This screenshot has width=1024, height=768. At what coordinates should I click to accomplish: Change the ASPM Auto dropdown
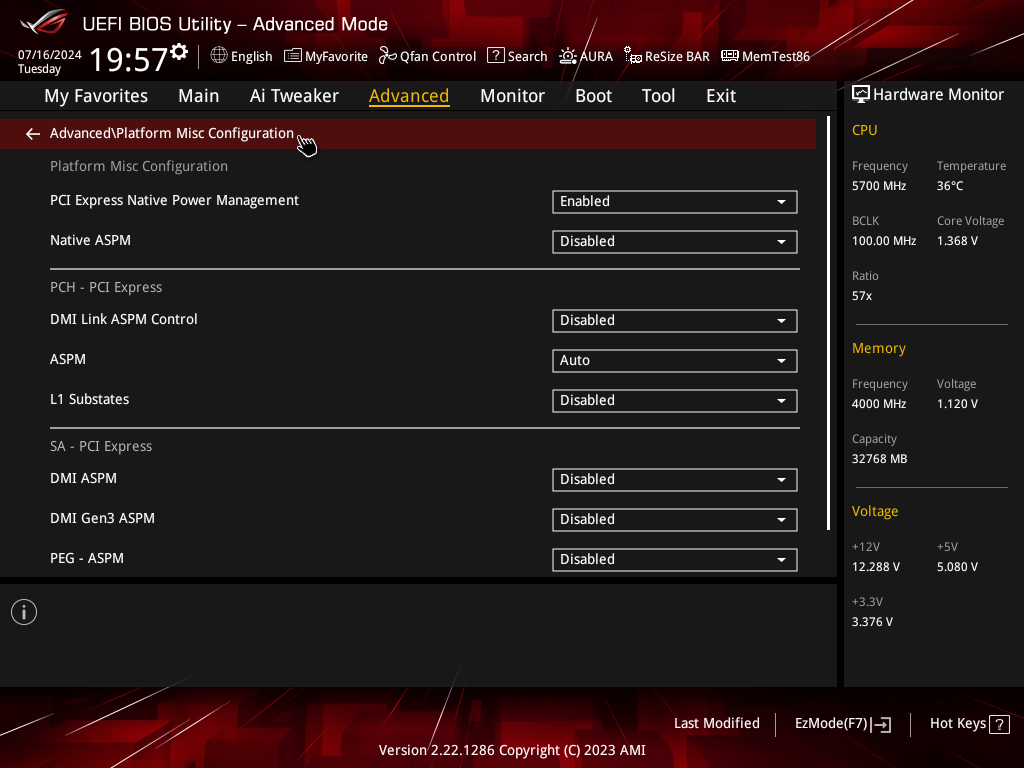pyautogui.click(x=675, y=360)
